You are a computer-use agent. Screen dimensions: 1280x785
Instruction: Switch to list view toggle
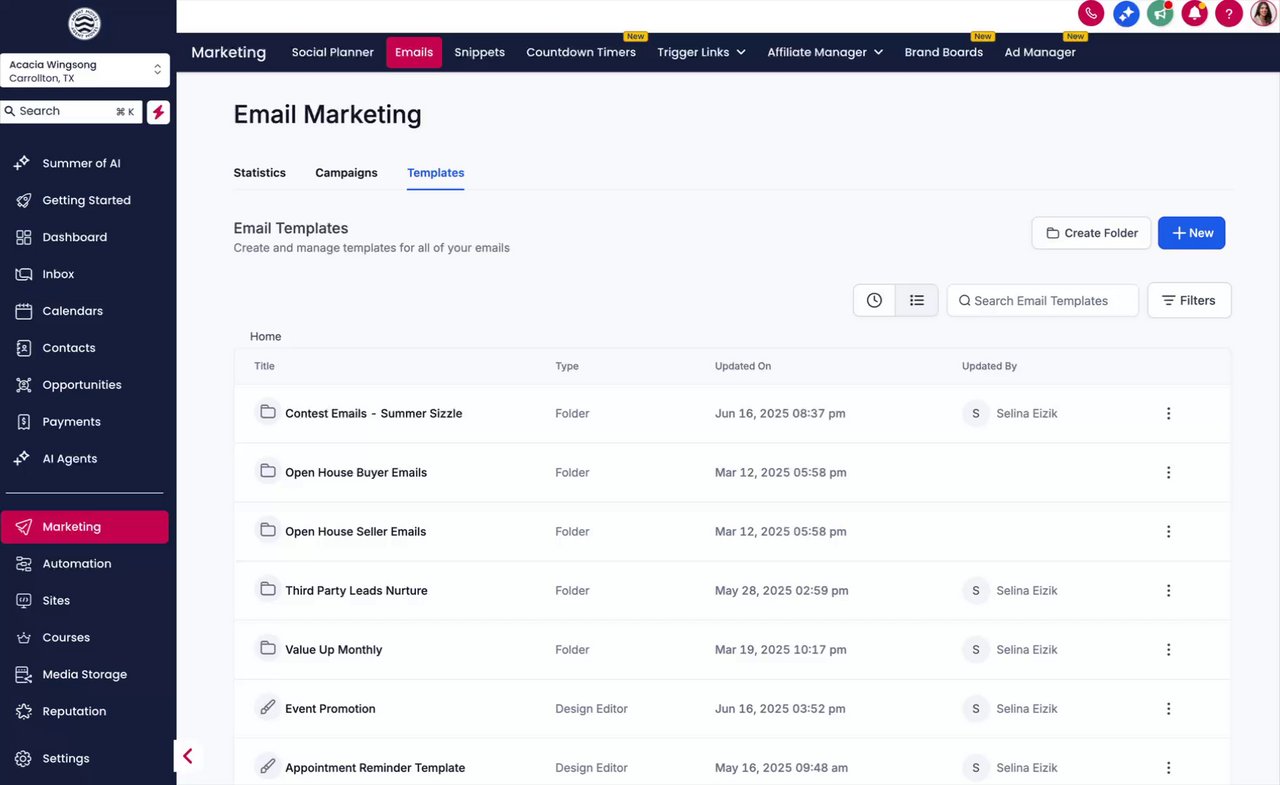point(917,300)
